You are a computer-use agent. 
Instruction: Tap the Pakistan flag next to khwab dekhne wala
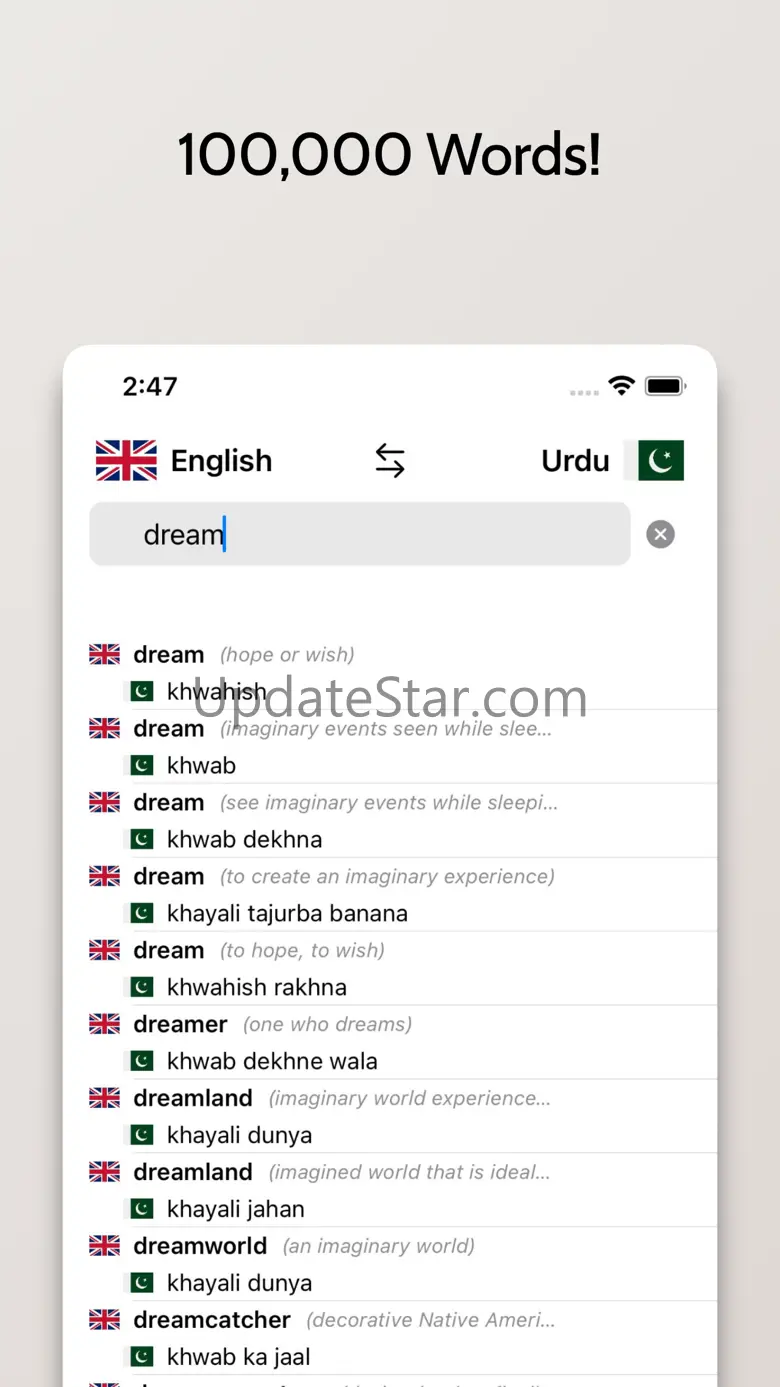pyautogui.click(x=141, y=1061)
